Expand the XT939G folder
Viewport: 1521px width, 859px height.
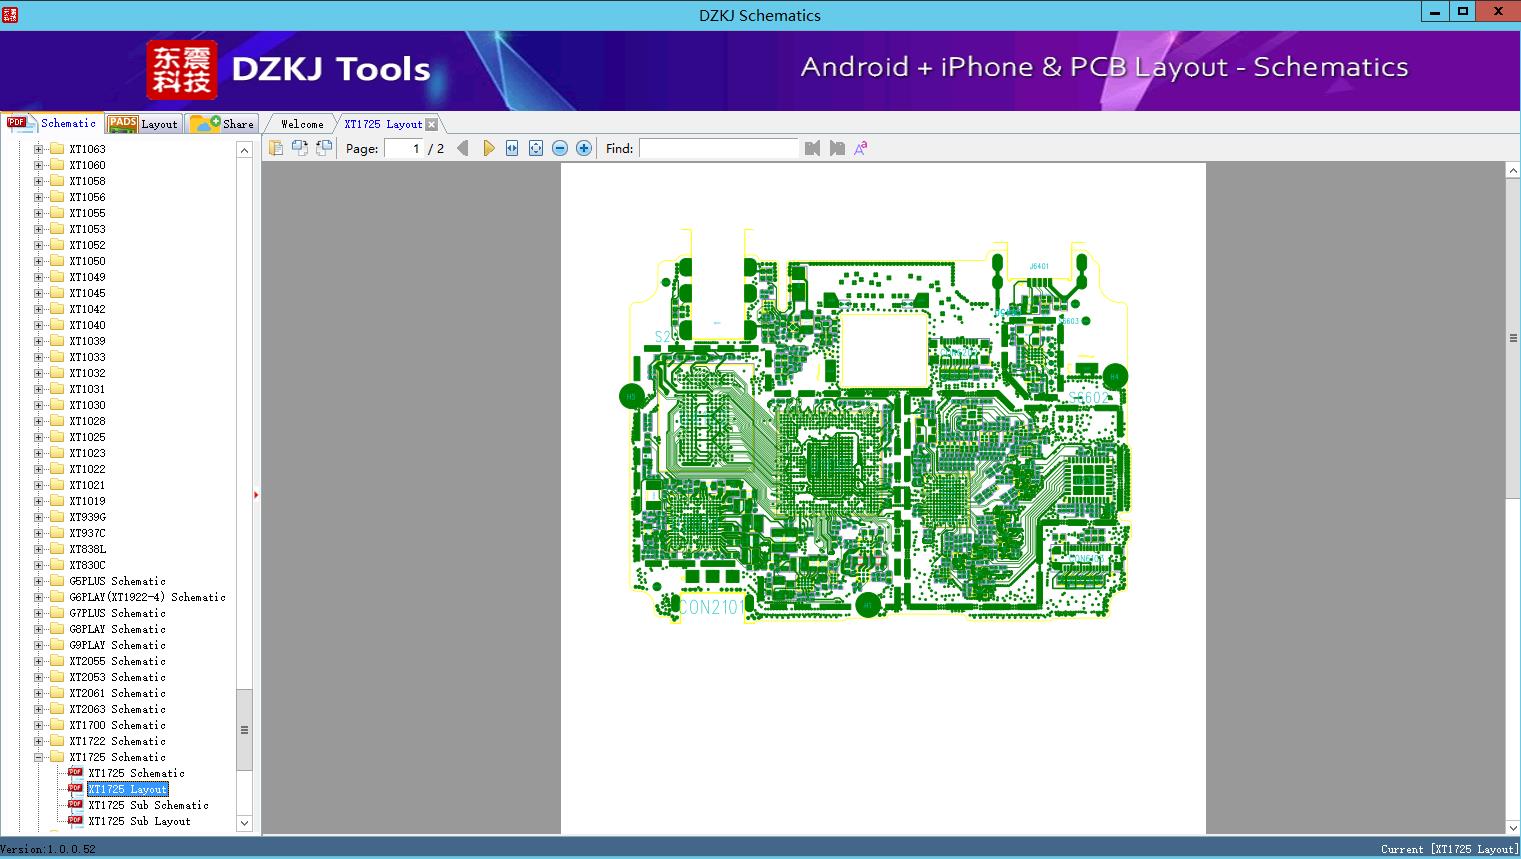click(x=39, y=517)
